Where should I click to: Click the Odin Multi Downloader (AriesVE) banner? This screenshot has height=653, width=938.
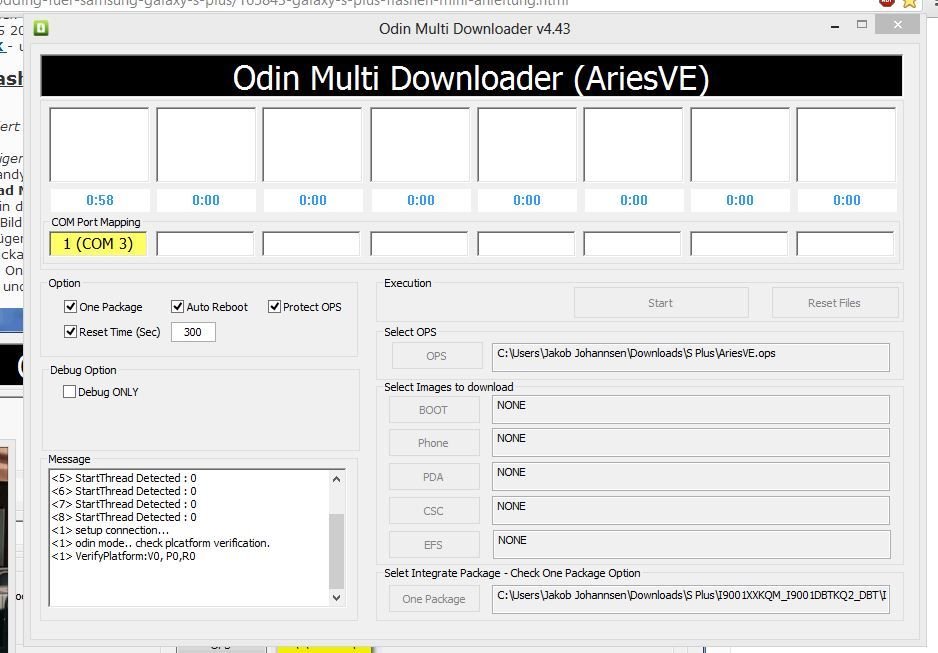471,77
